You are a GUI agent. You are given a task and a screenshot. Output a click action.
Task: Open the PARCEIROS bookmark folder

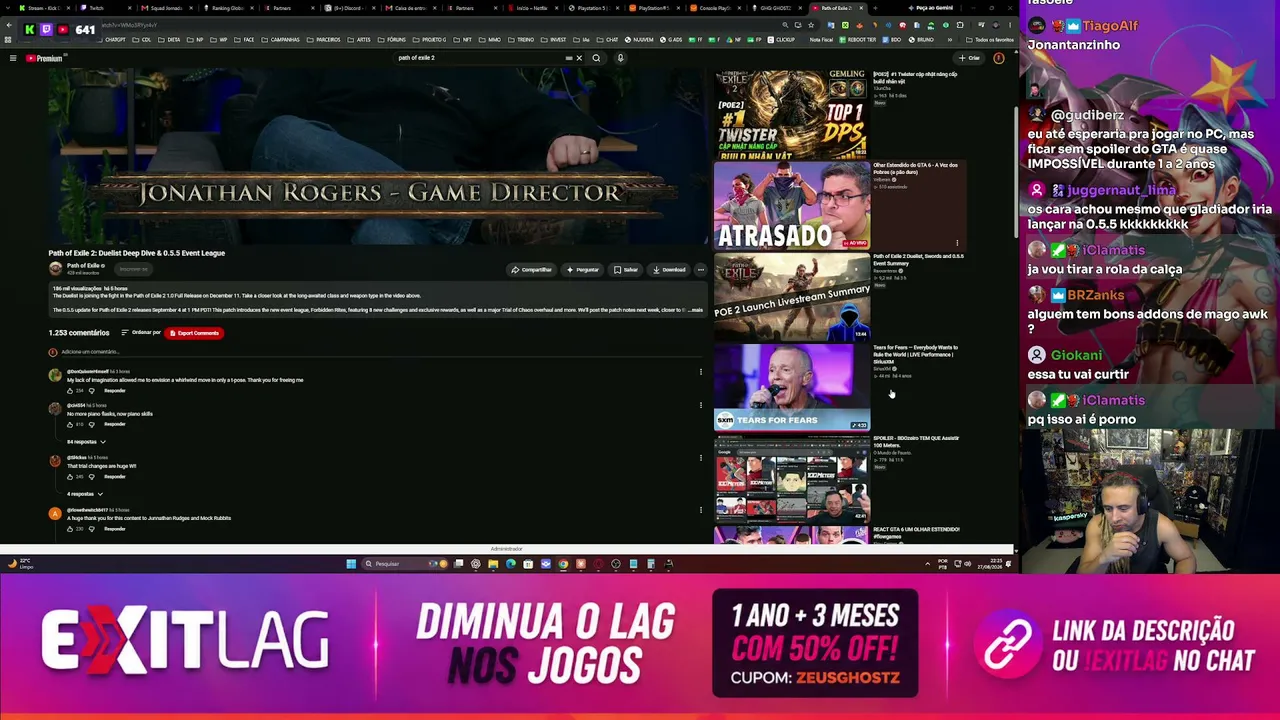point(325,40)
